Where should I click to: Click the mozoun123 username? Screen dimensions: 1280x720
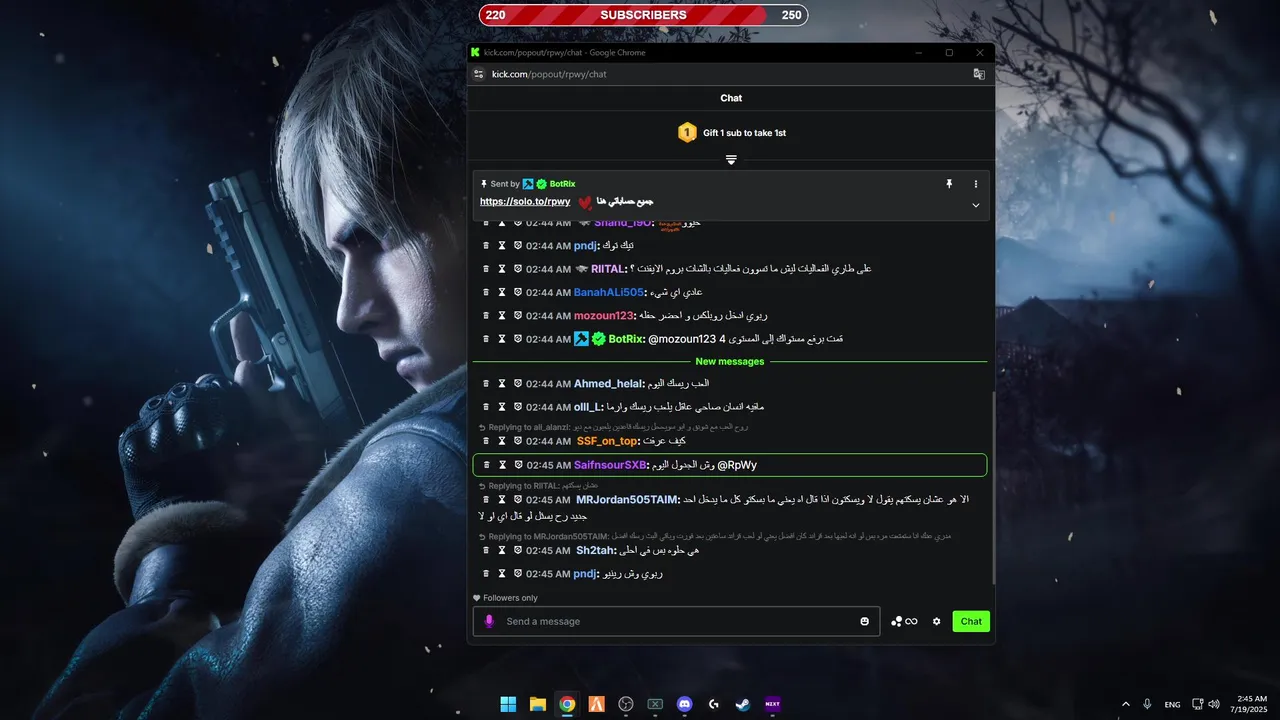tap(605, 316)
